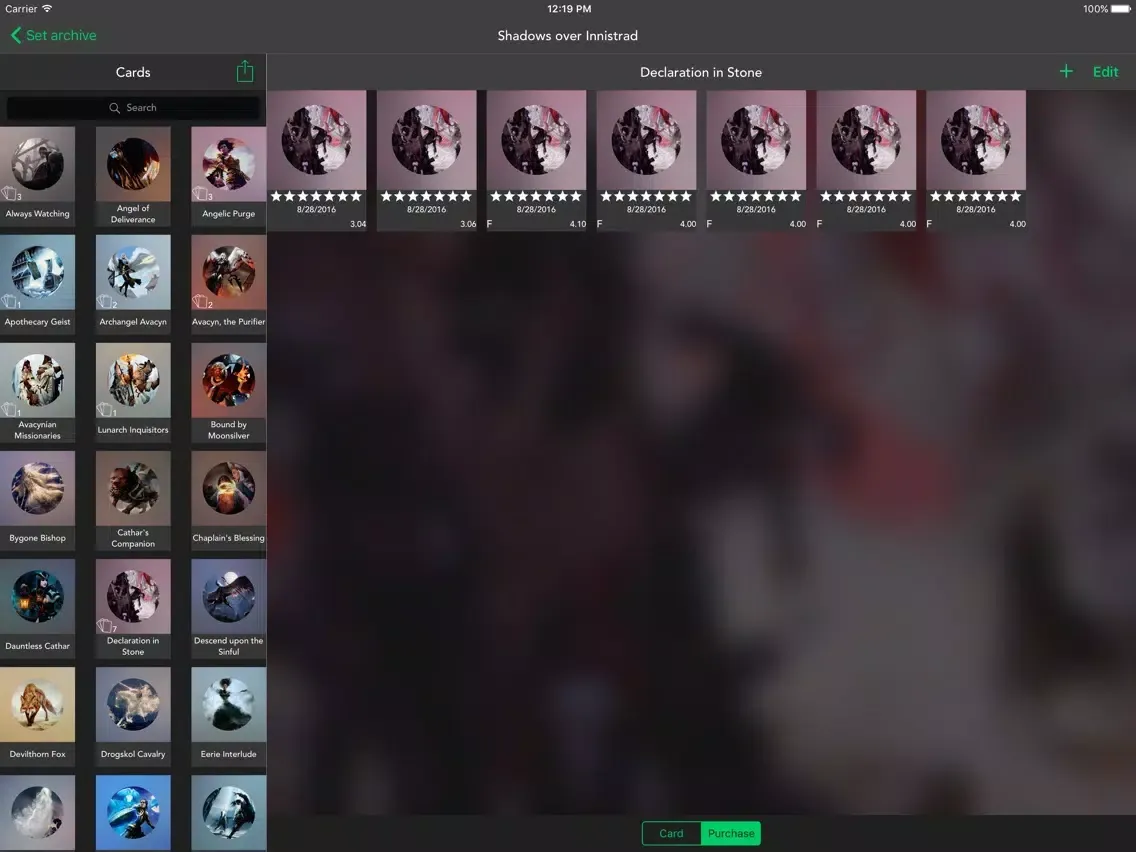
Task: Tap the 12:19 PM clock
Action: 569,9
